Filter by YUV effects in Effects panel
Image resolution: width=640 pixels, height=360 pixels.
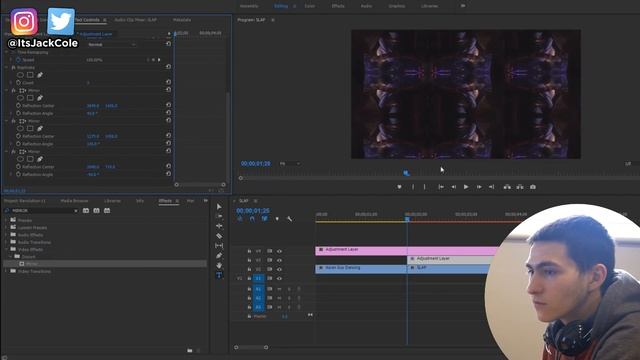[107, 211]
